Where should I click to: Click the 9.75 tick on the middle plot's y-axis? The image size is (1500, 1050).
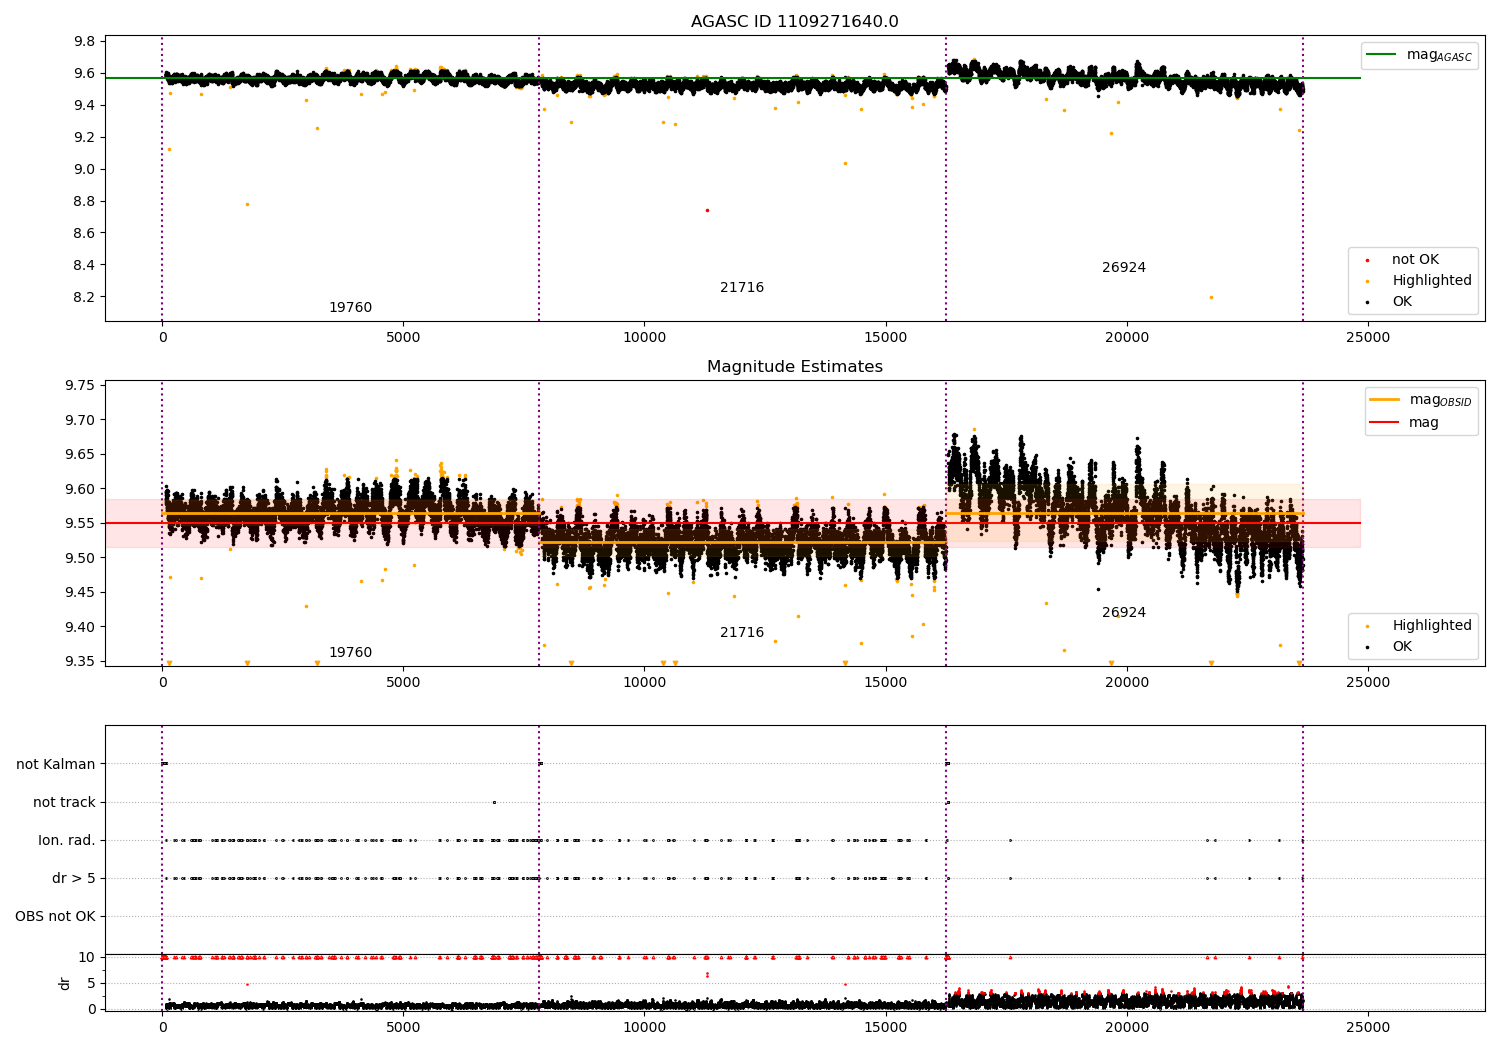click(x=80, y=386)
